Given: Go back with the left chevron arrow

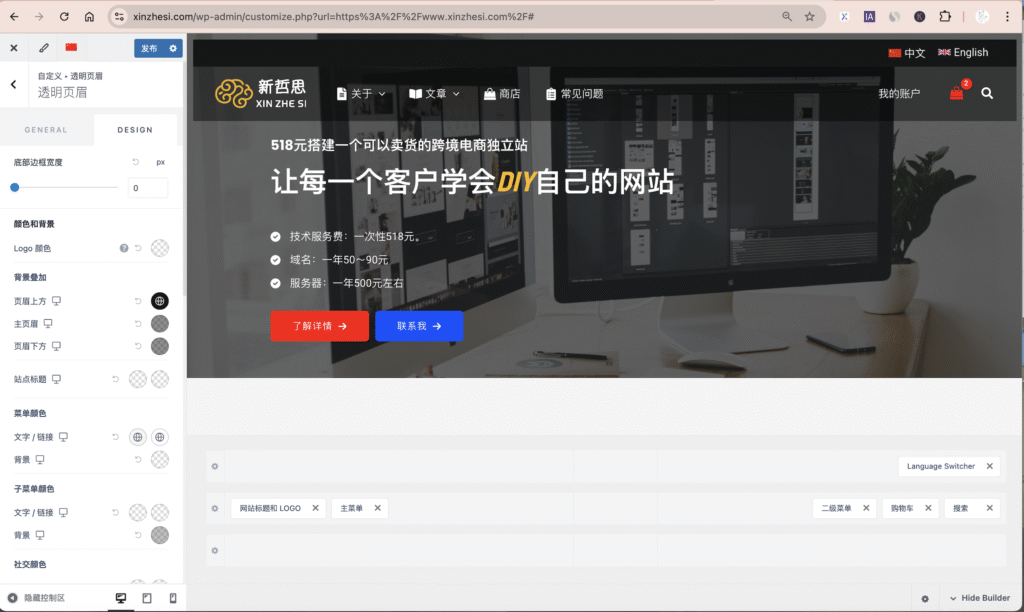Looking at the screenshot, I should (x=14, y=84).
